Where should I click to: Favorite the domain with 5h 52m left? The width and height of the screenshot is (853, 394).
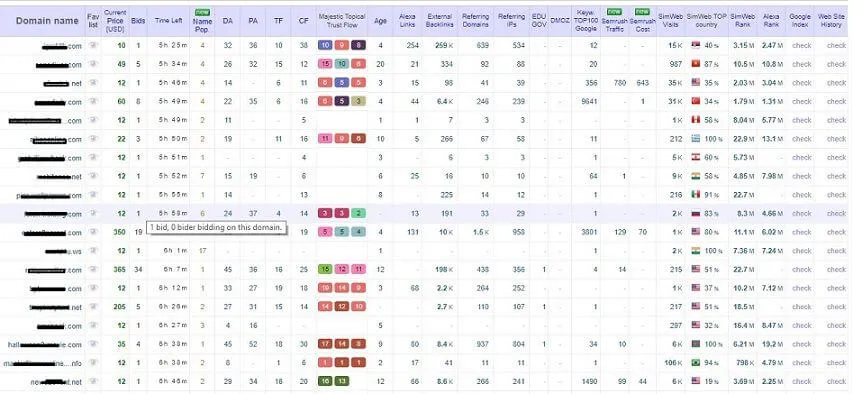[x=93, y=176]
